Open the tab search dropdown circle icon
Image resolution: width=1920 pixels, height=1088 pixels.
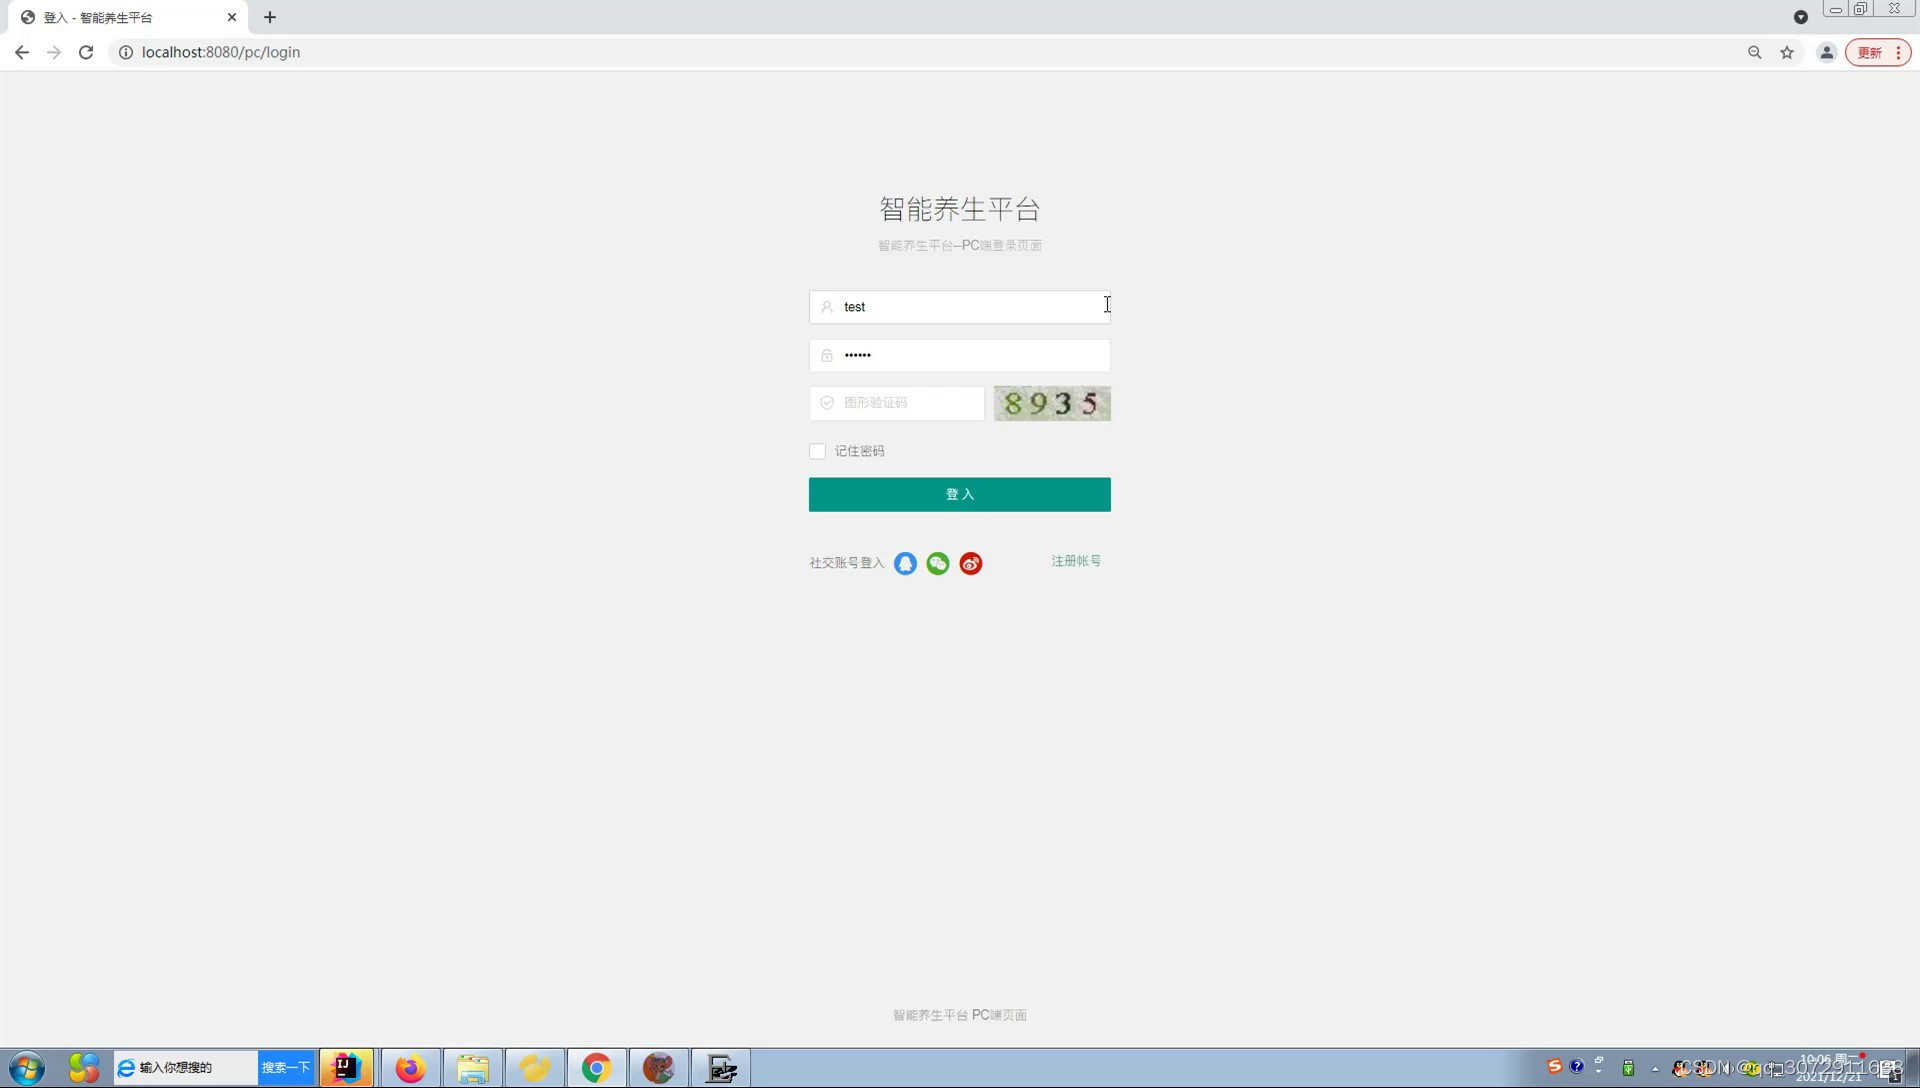1801,17
